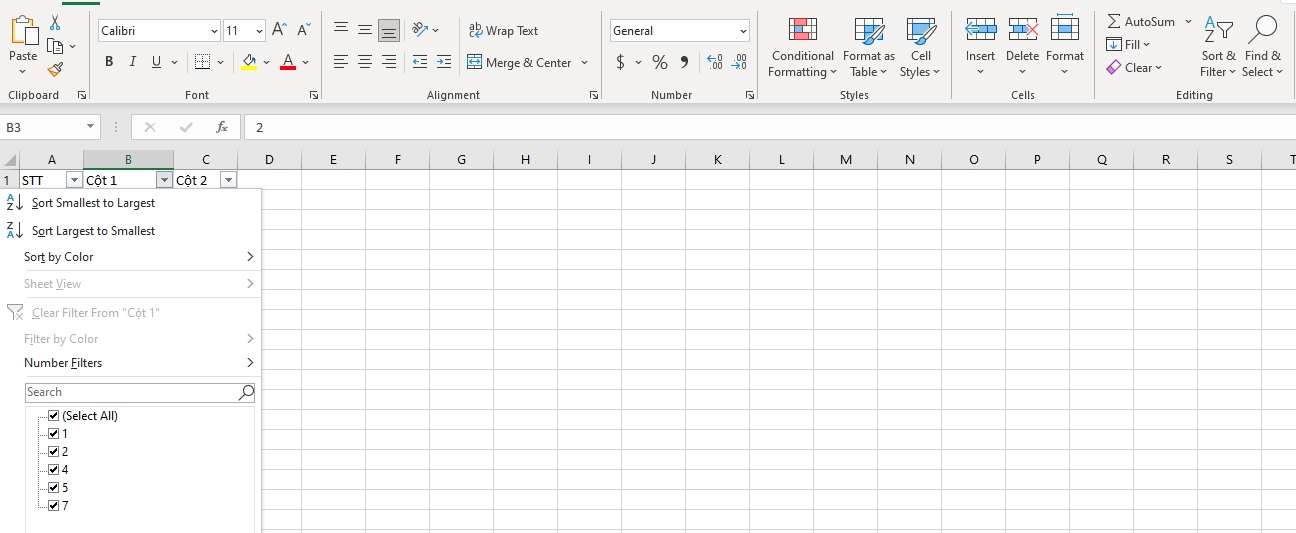This screenshot has width=1296, height=533.
Task: Click into the formula bar
Action: (x=768, y=127)
